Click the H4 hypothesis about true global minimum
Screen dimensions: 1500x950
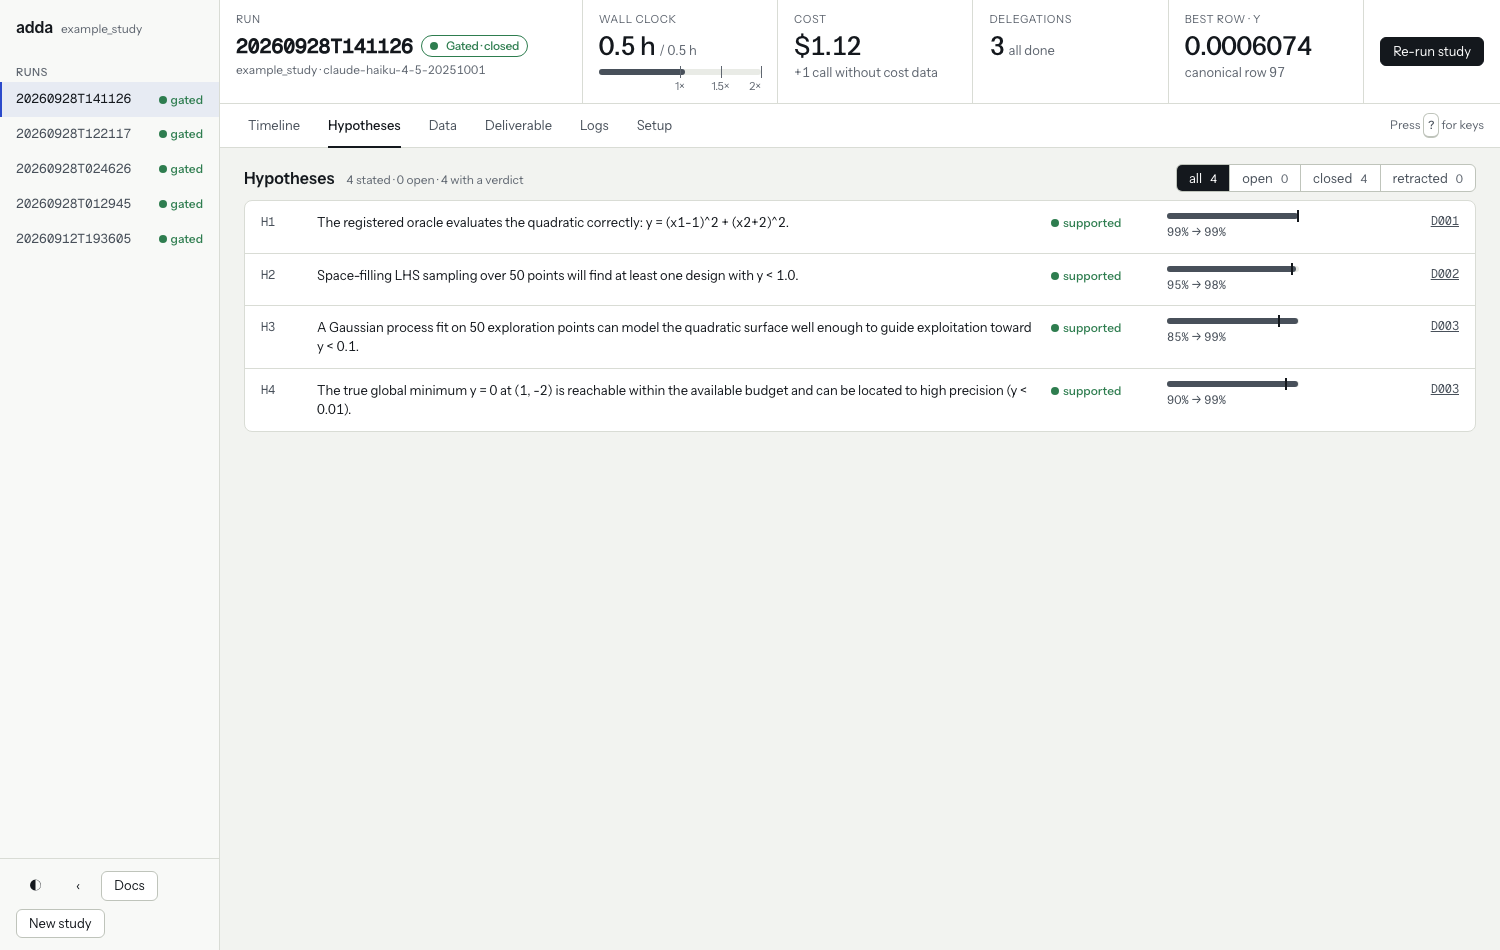coord(672,400)
